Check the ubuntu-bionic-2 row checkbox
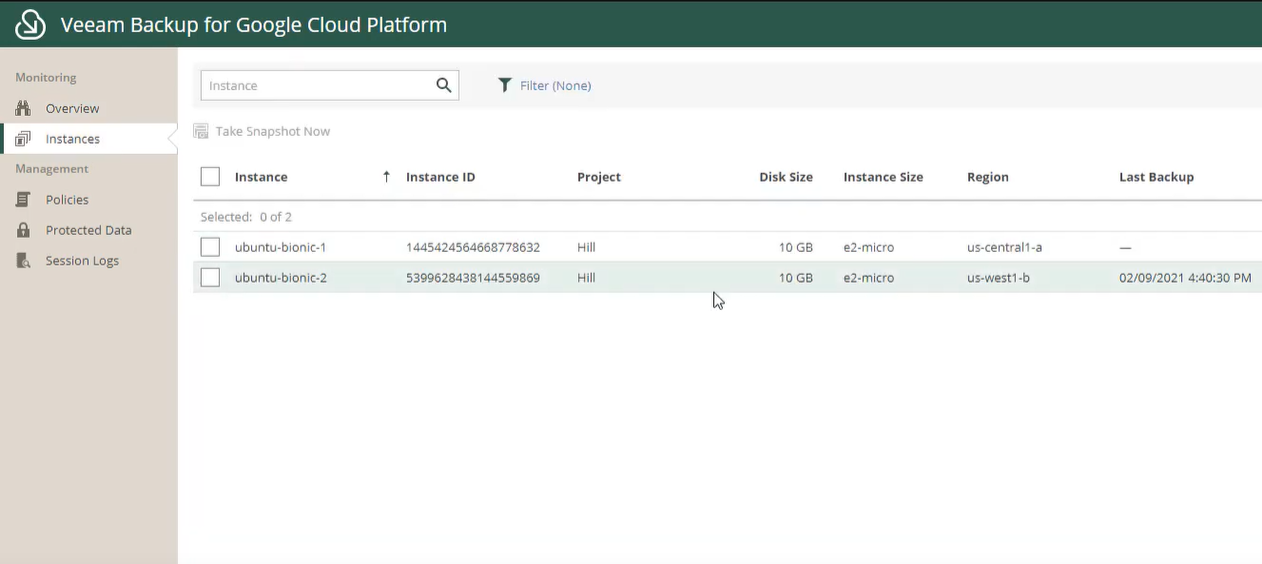 pyautogui.click(x=210, y=277)
